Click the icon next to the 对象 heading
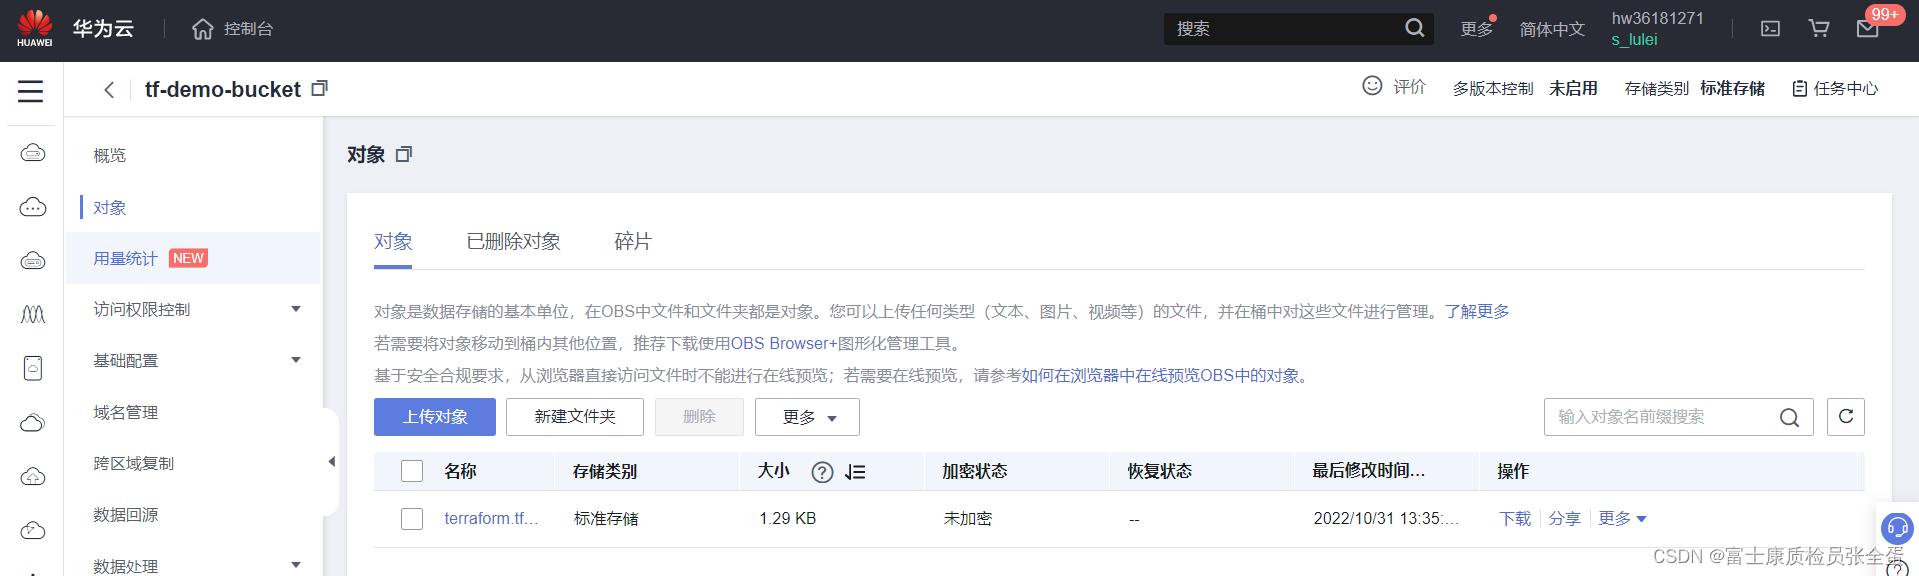Viewport: 1919px width, 576px height. pos(404,154)
